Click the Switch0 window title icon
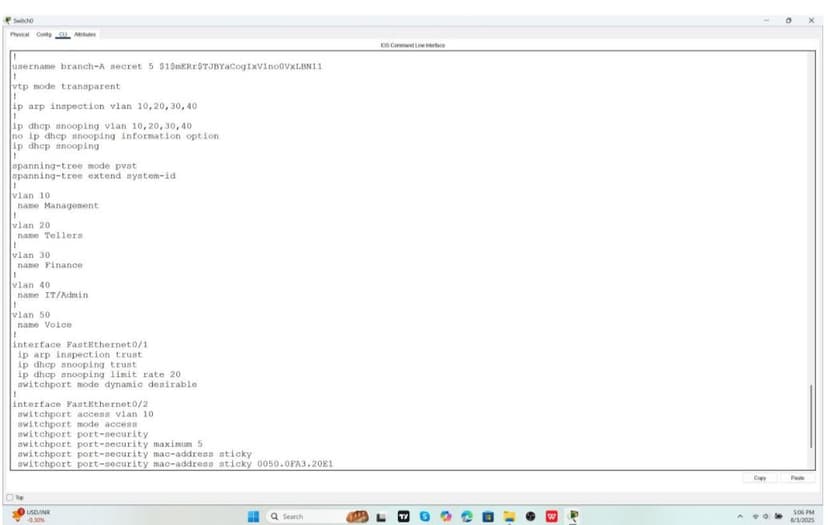The width and height of the screenshot is (828, 525). coord(7,21)
